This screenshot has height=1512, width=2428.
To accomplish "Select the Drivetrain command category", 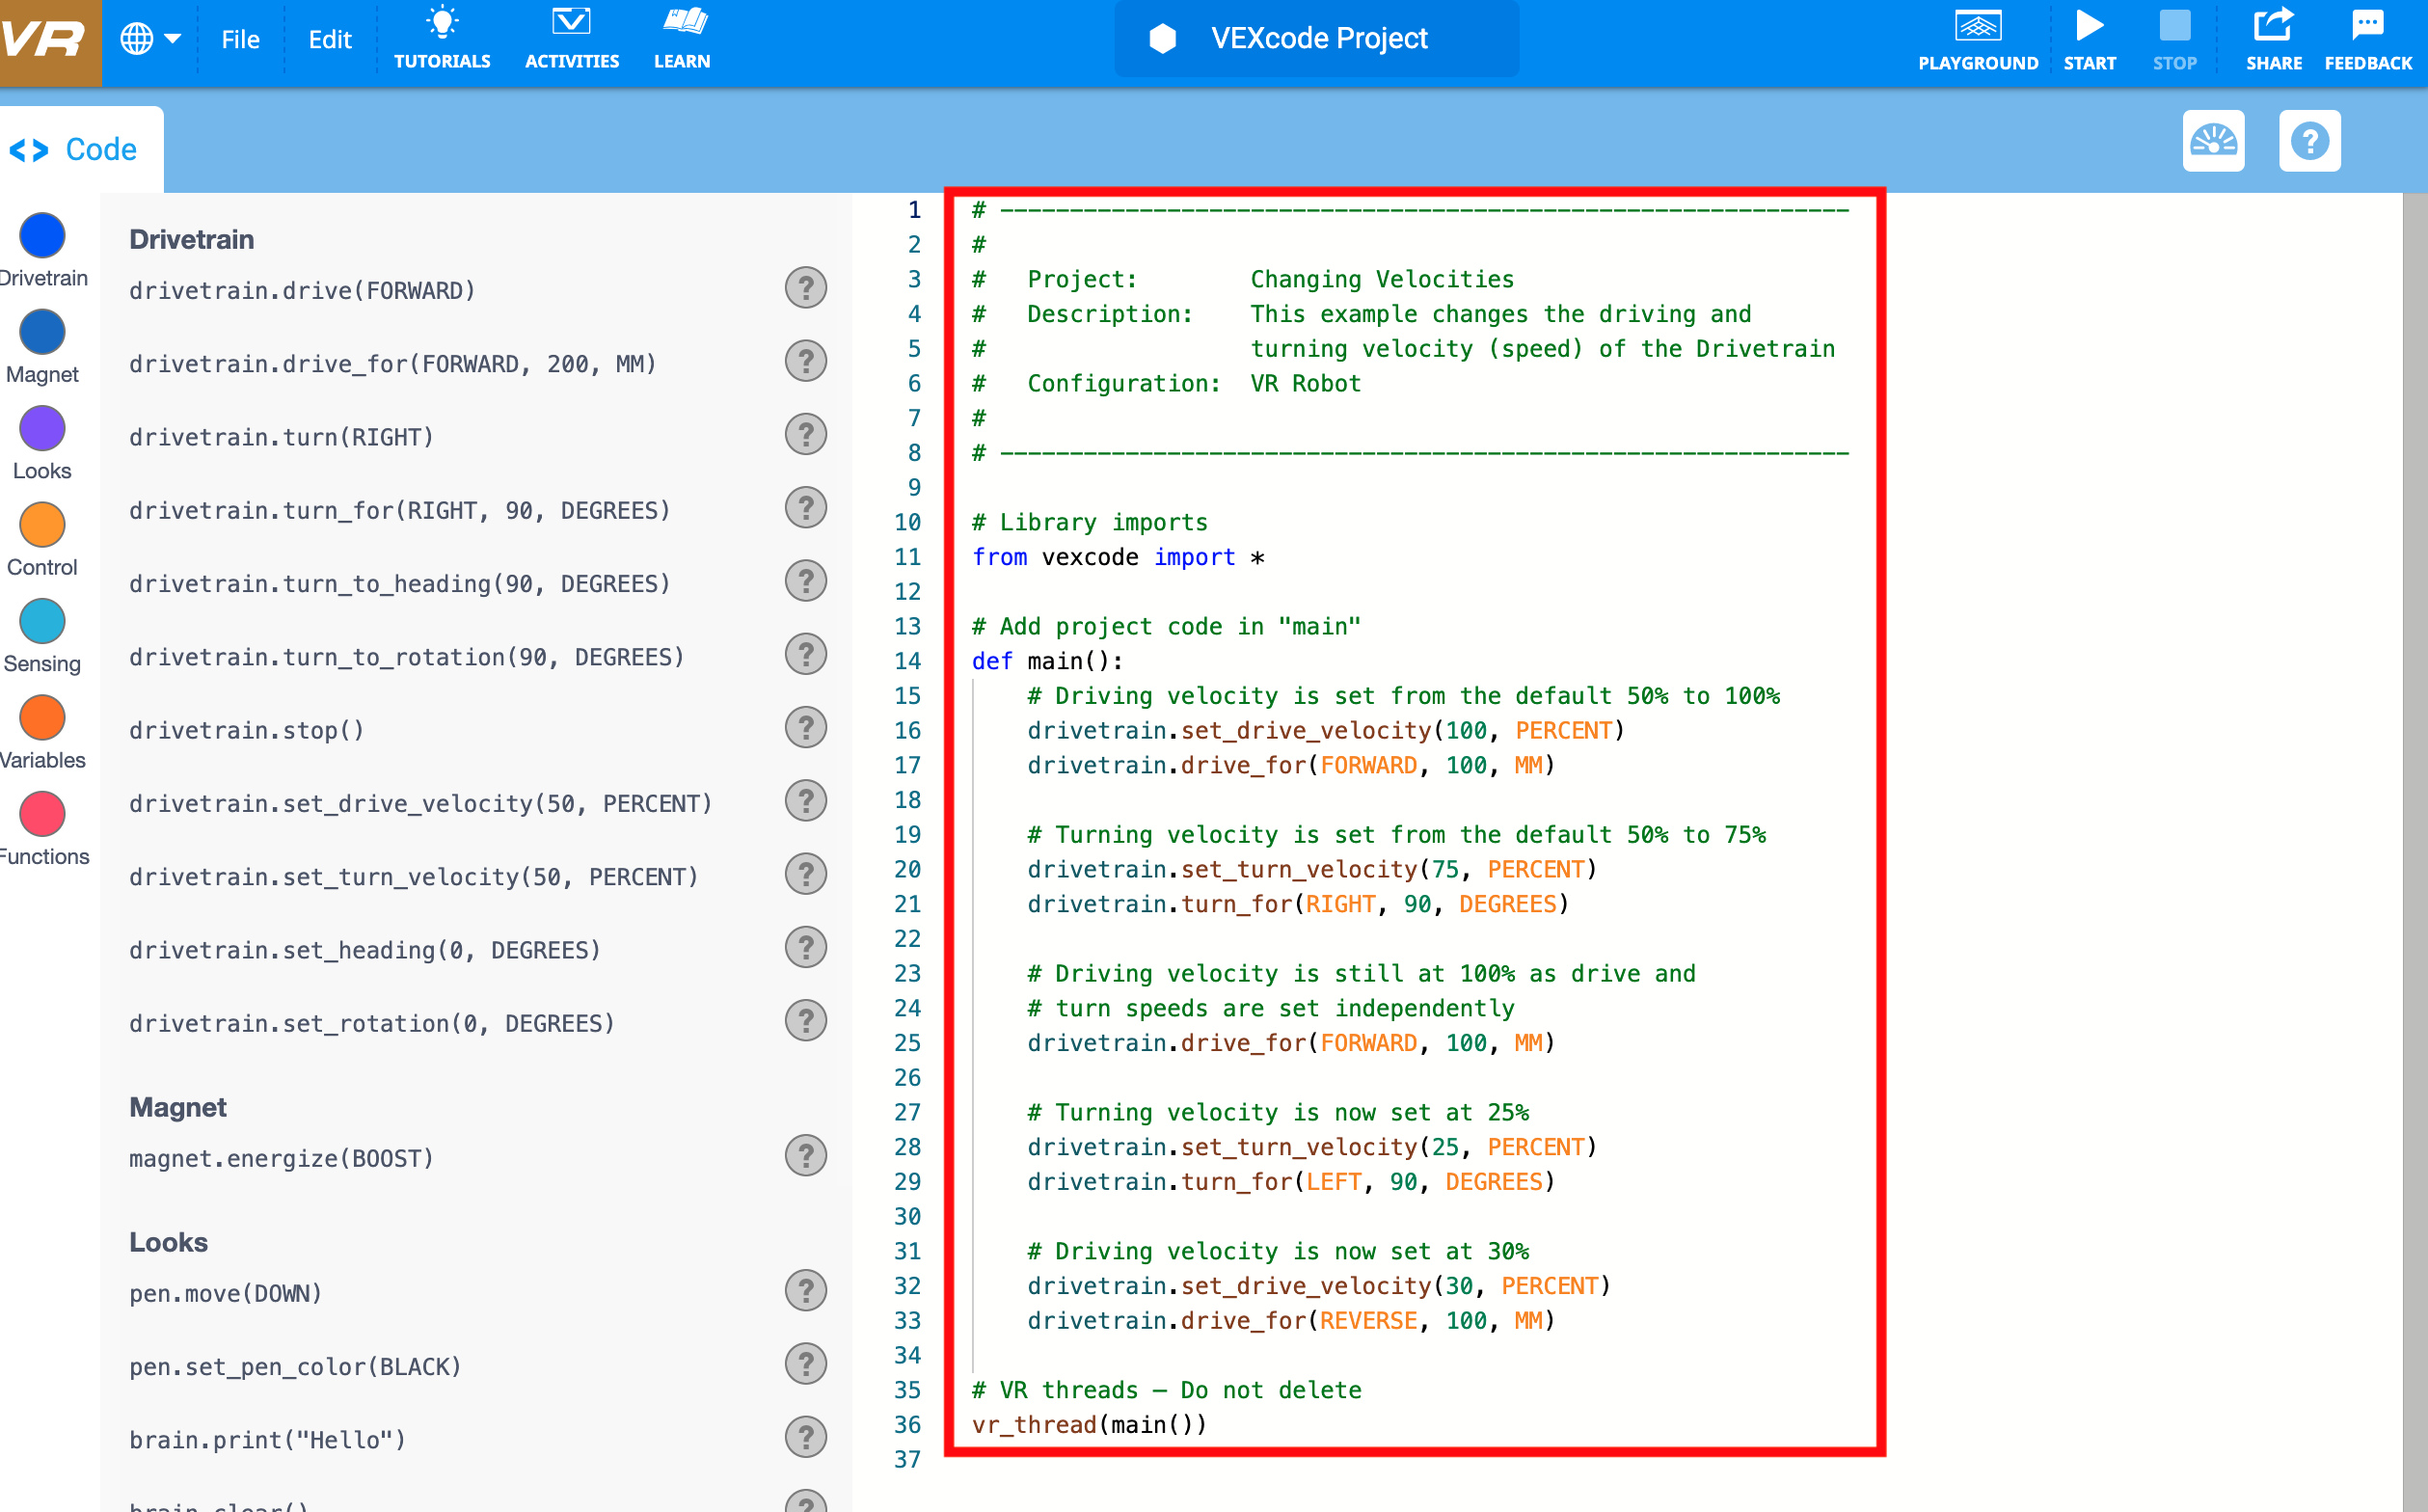I will point(41,236).
